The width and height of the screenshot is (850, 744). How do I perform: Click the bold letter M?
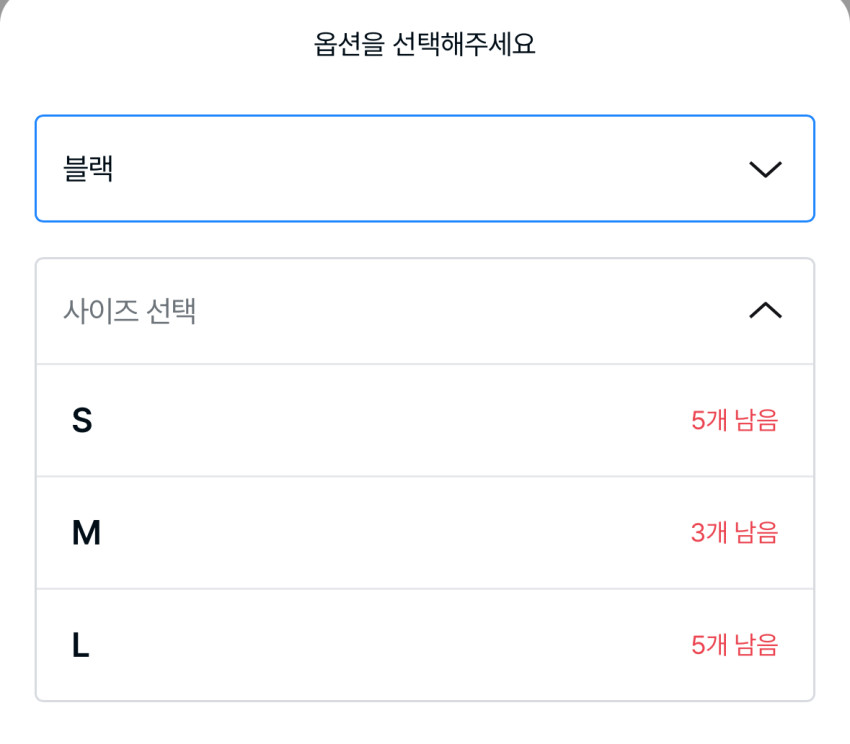pyautogui.click(x=86, y=533)
